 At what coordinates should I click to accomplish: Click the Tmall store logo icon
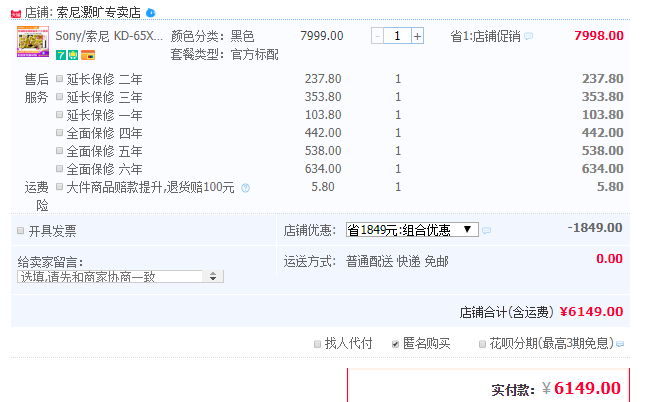(x=16, y=14)
